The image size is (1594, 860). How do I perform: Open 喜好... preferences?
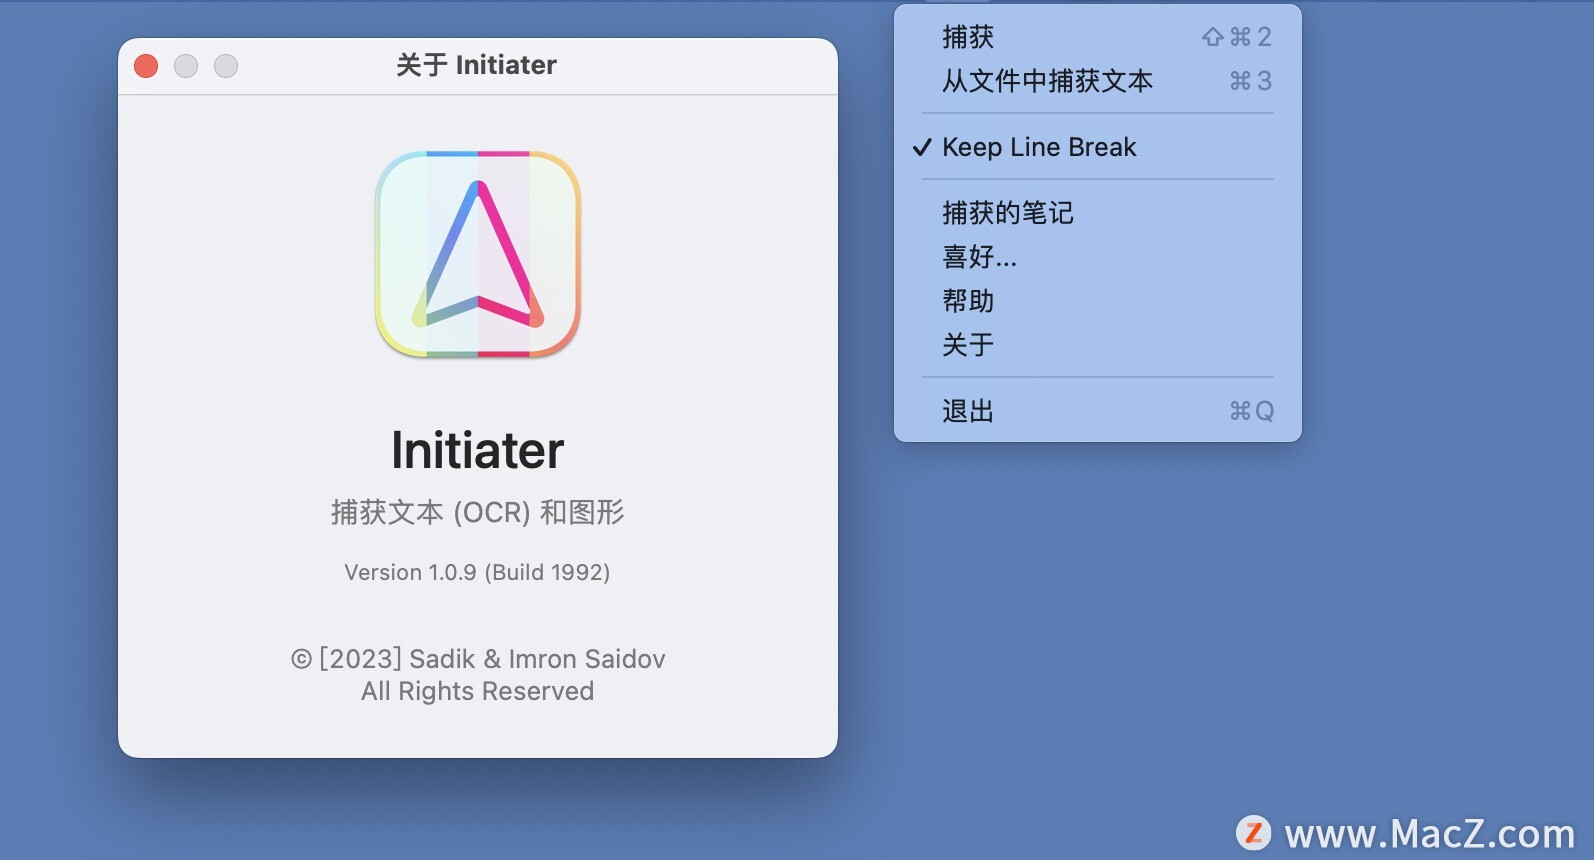pos(1097,257)
